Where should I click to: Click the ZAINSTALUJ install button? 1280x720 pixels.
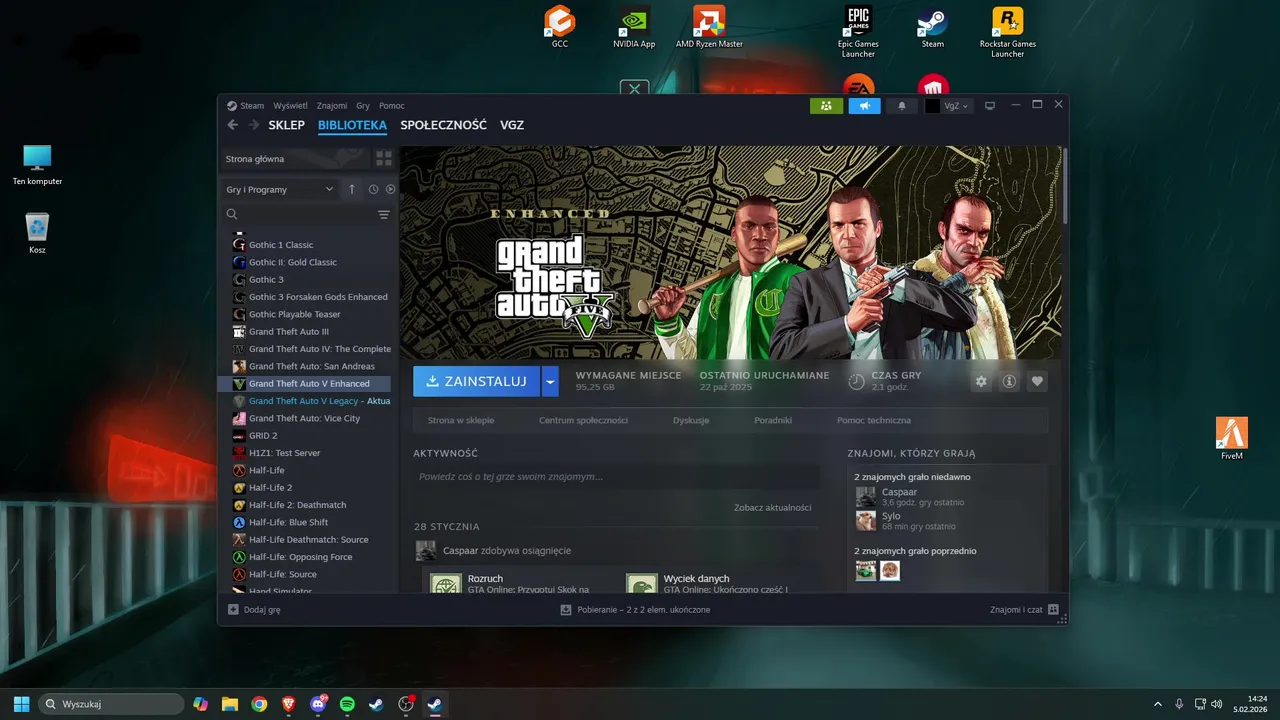(477, 381)
